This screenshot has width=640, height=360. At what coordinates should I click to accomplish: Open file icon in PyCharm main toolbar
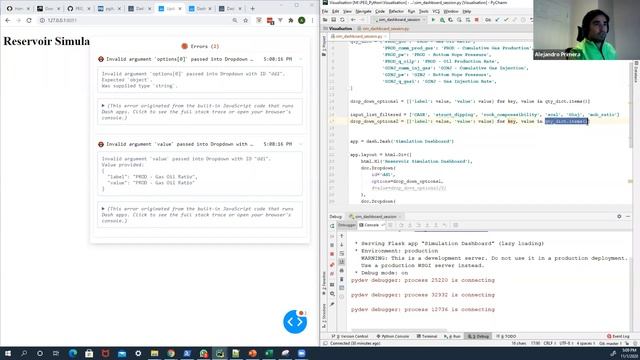click(325, 20)
